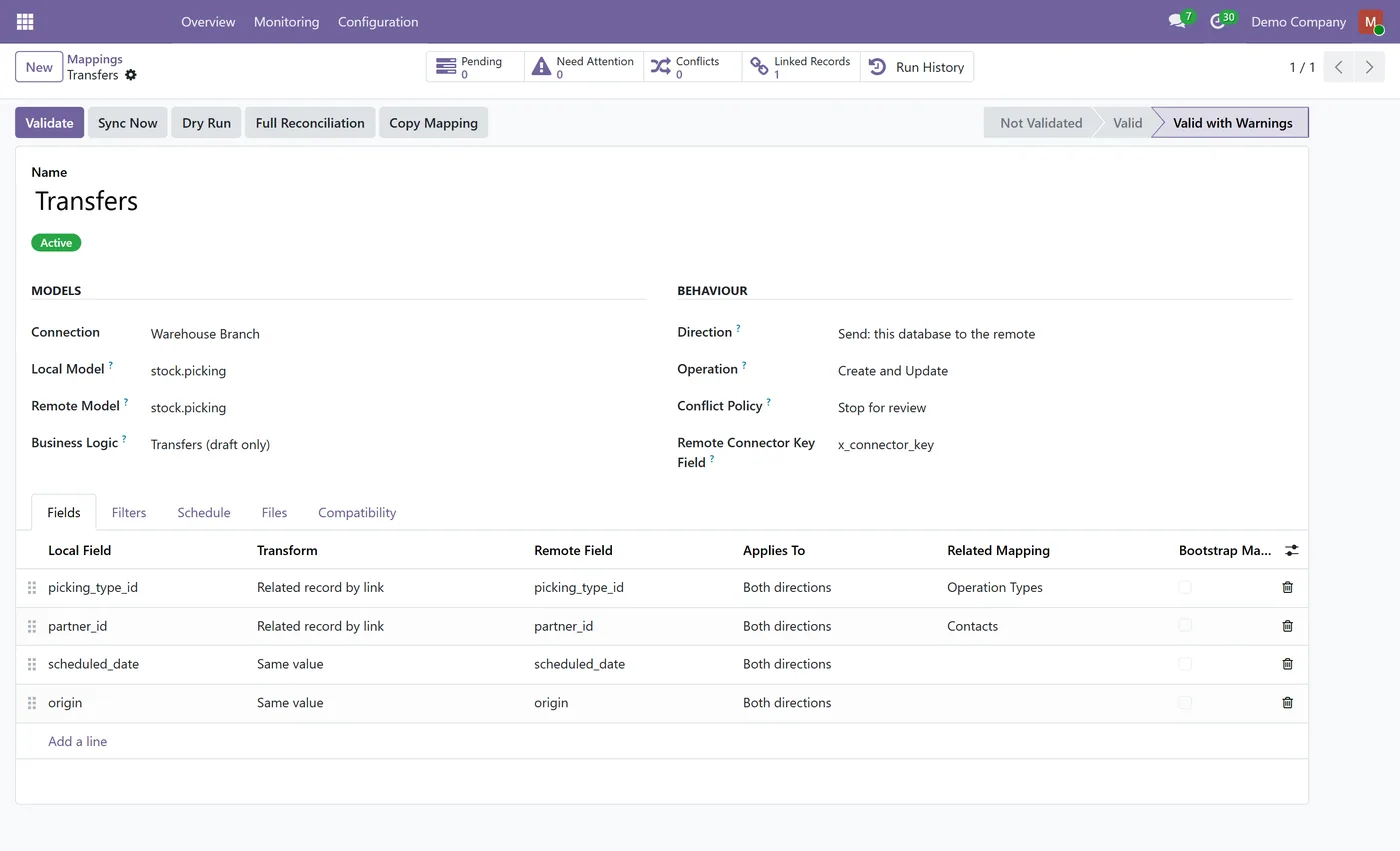Open the Connection dropdown Warehouse Branch

click(x=397, y=334)
